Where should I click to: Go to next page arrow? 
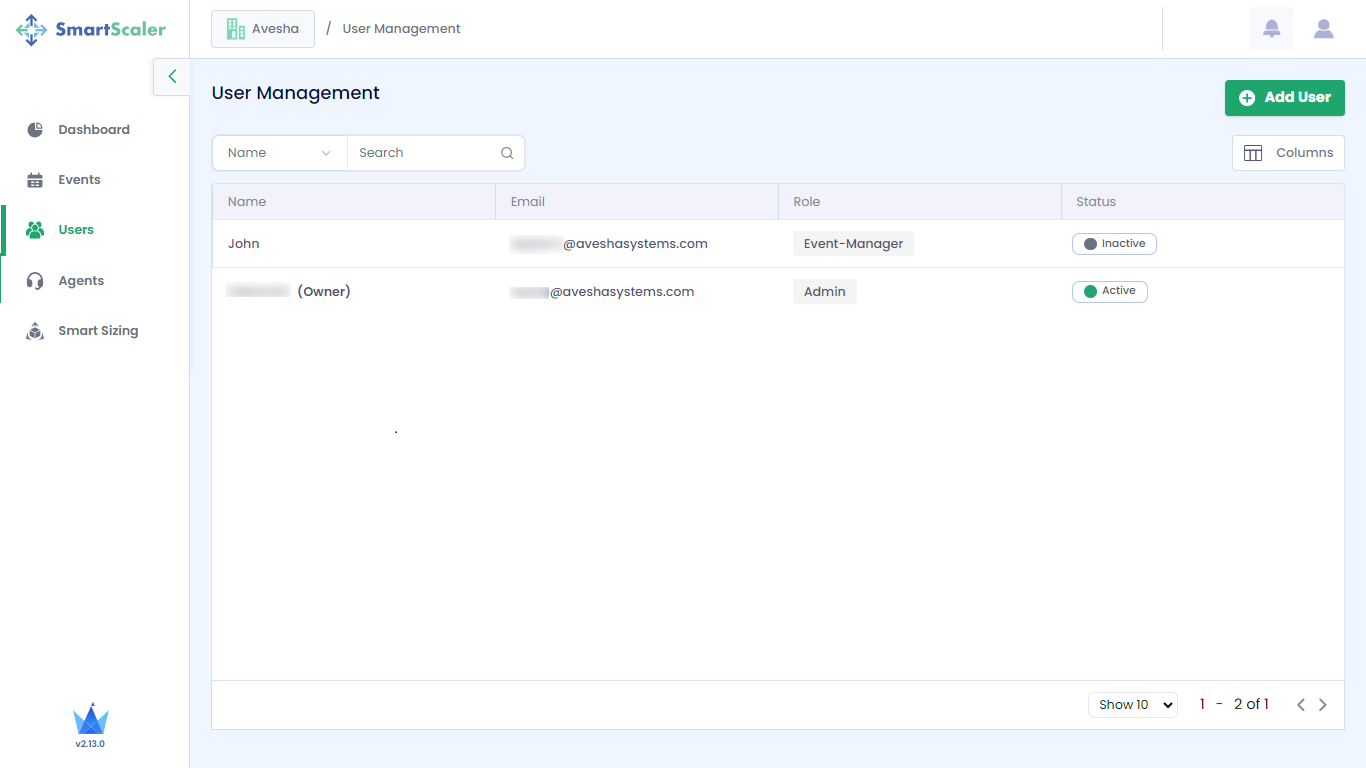(x=1323, y=705)
